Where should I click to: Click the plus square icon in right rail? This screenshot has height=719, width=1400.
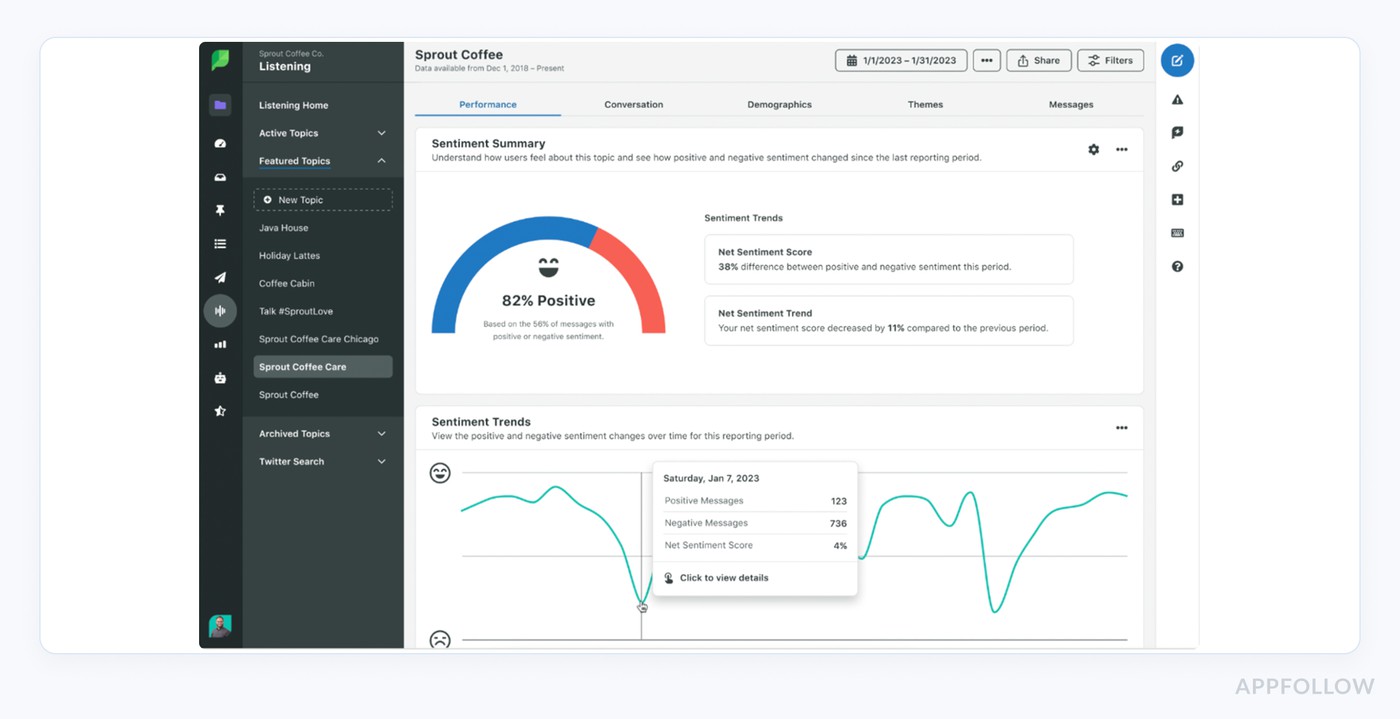pos(1177,200)
